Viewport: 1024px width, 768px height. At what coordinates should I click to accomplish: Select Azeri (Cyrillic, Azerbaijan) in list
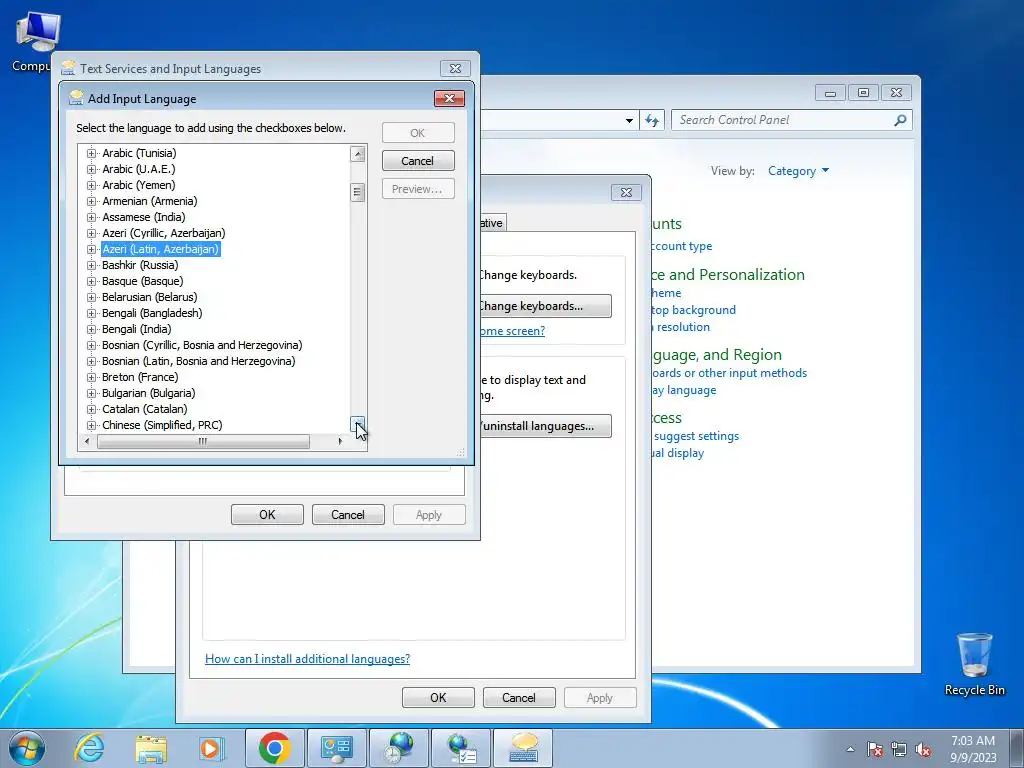163,233
